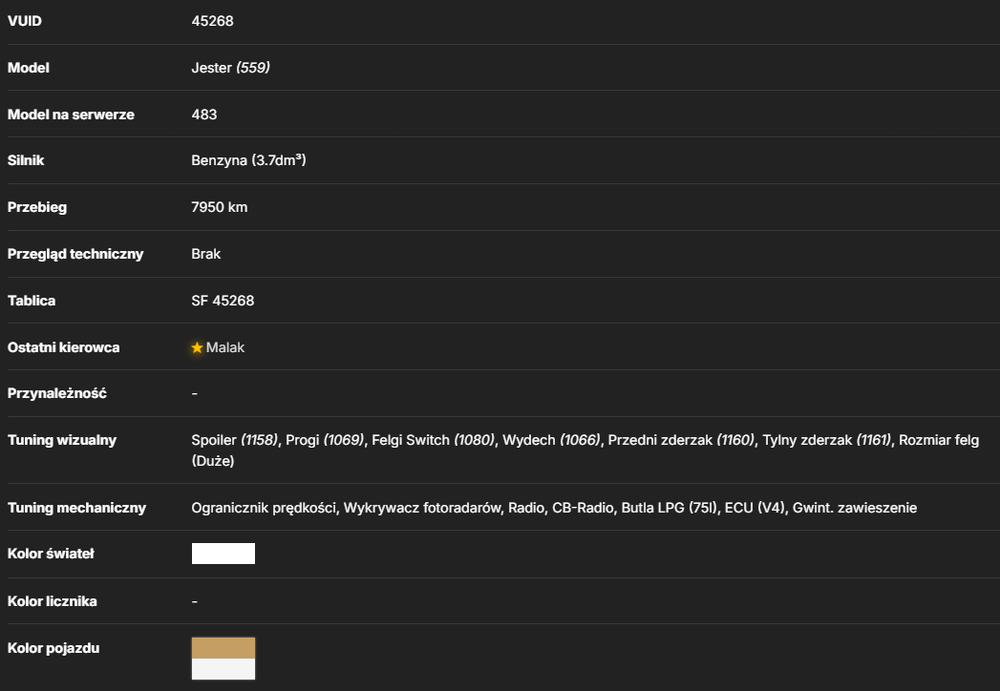
Task: Click Wykrywacz fotoradarów tuning entry
Action: point(422,508)
